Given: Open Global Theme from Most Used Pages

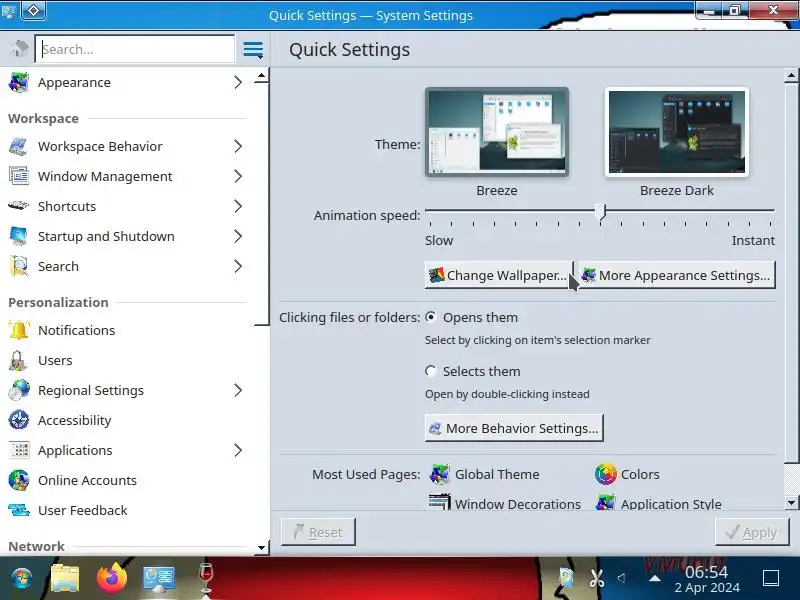Looking at the screenshot, I should point(484,474).
